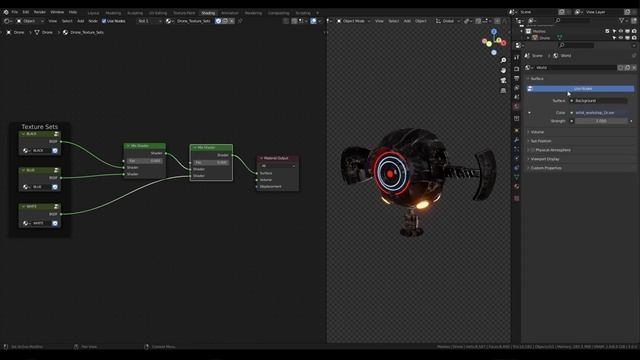Click the viewport zoom magnifier icon

503,60
